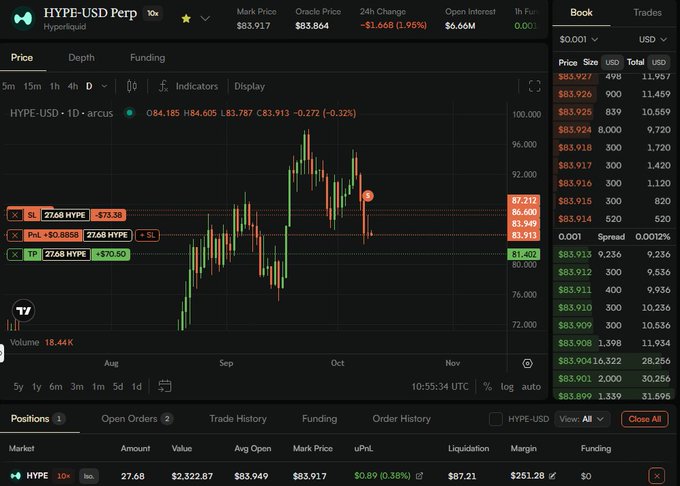Click the 10x leverage badge near title

click(153, 13)
